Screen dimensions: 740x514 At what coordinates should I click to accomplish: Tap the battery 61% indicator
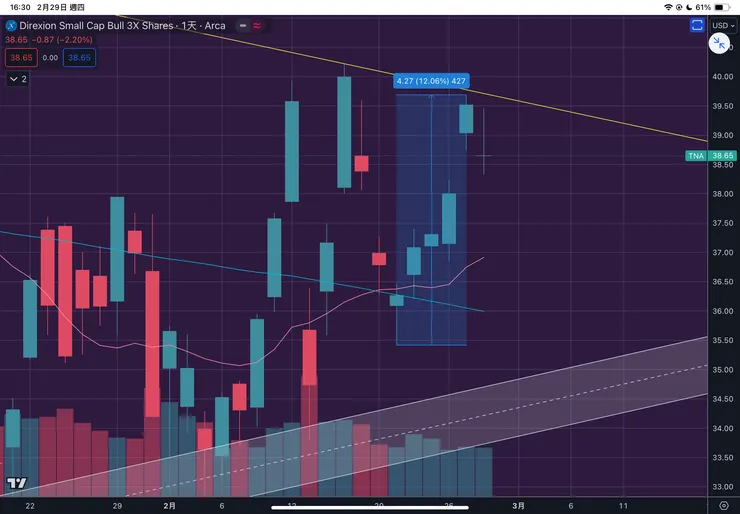713,7
